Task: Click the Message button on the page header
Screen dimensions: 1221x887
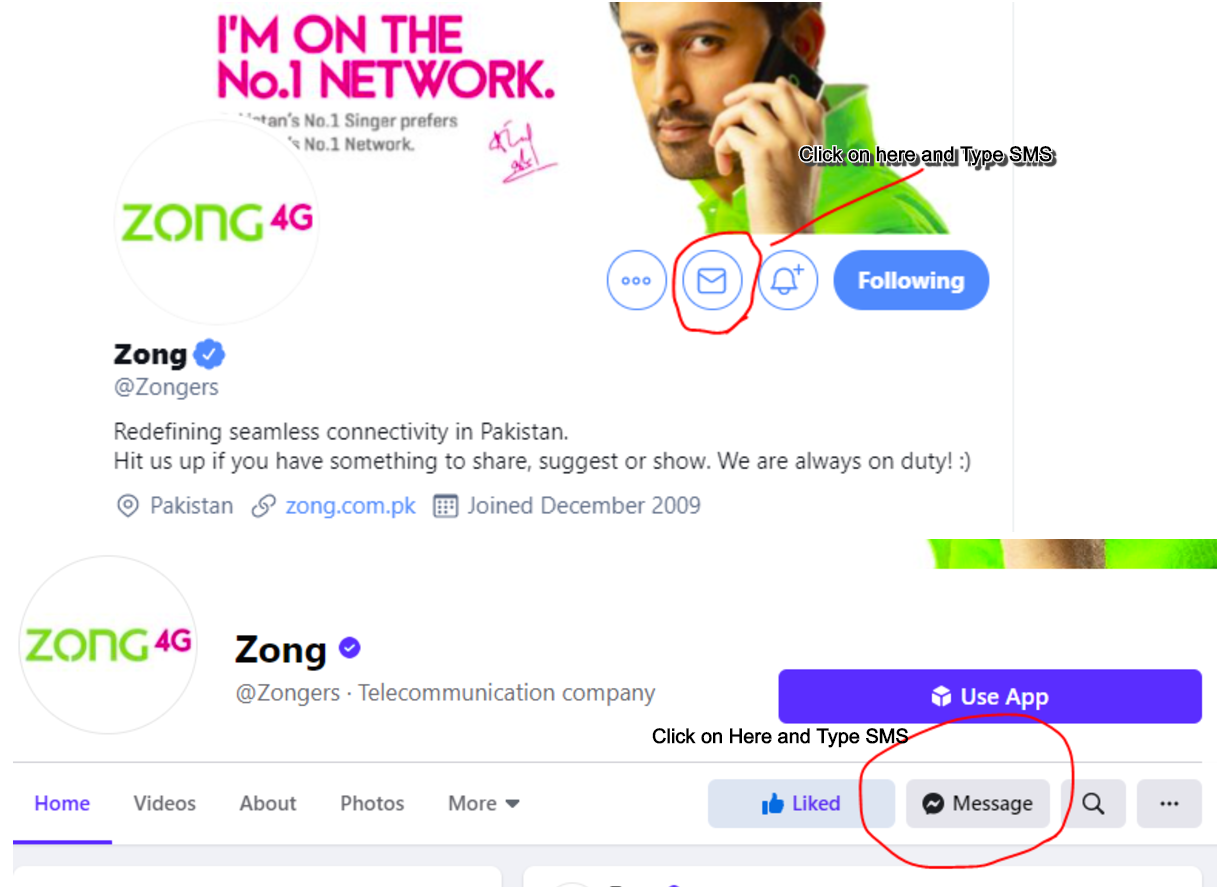Action: pos(978,803)
